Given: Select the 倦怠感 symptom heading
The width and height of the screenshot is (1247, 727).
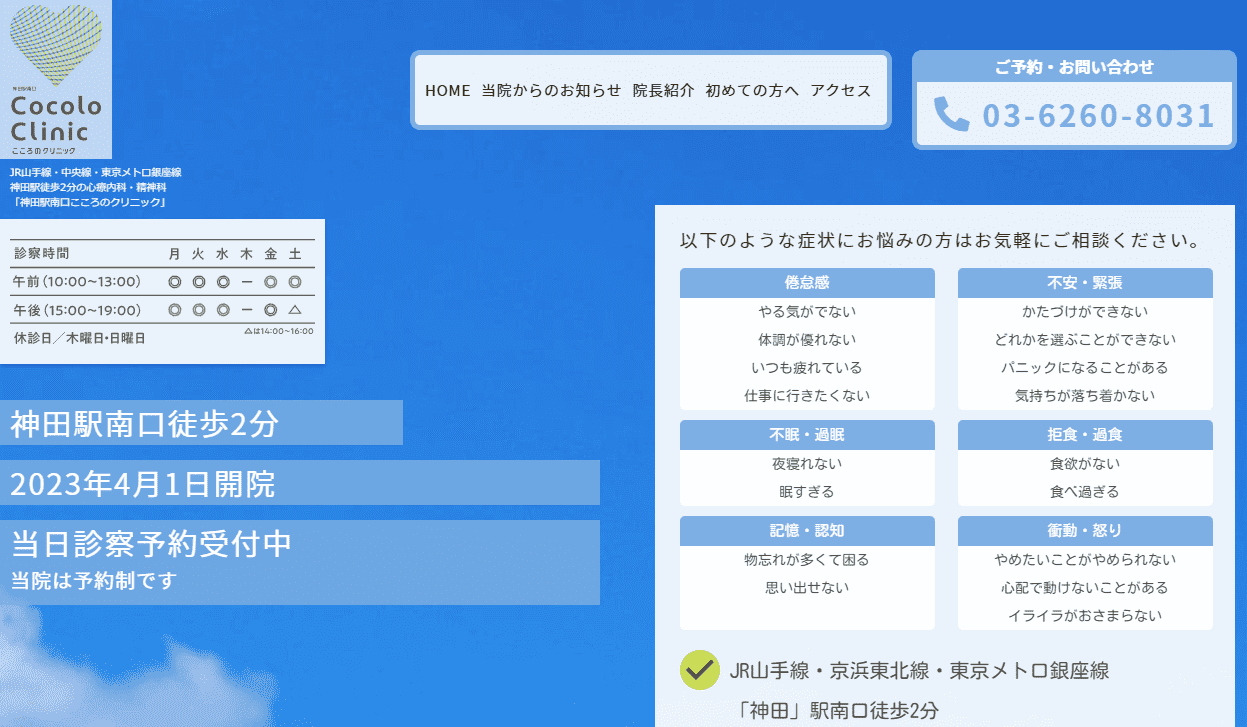Looking at the screenshot, I should [807, 283].
